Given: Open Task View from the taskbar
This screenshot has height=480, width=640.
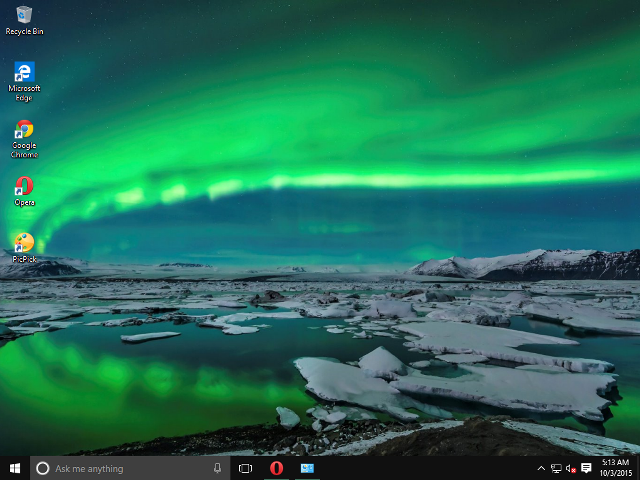Looking at the screenshot, I should click(245, 468).
